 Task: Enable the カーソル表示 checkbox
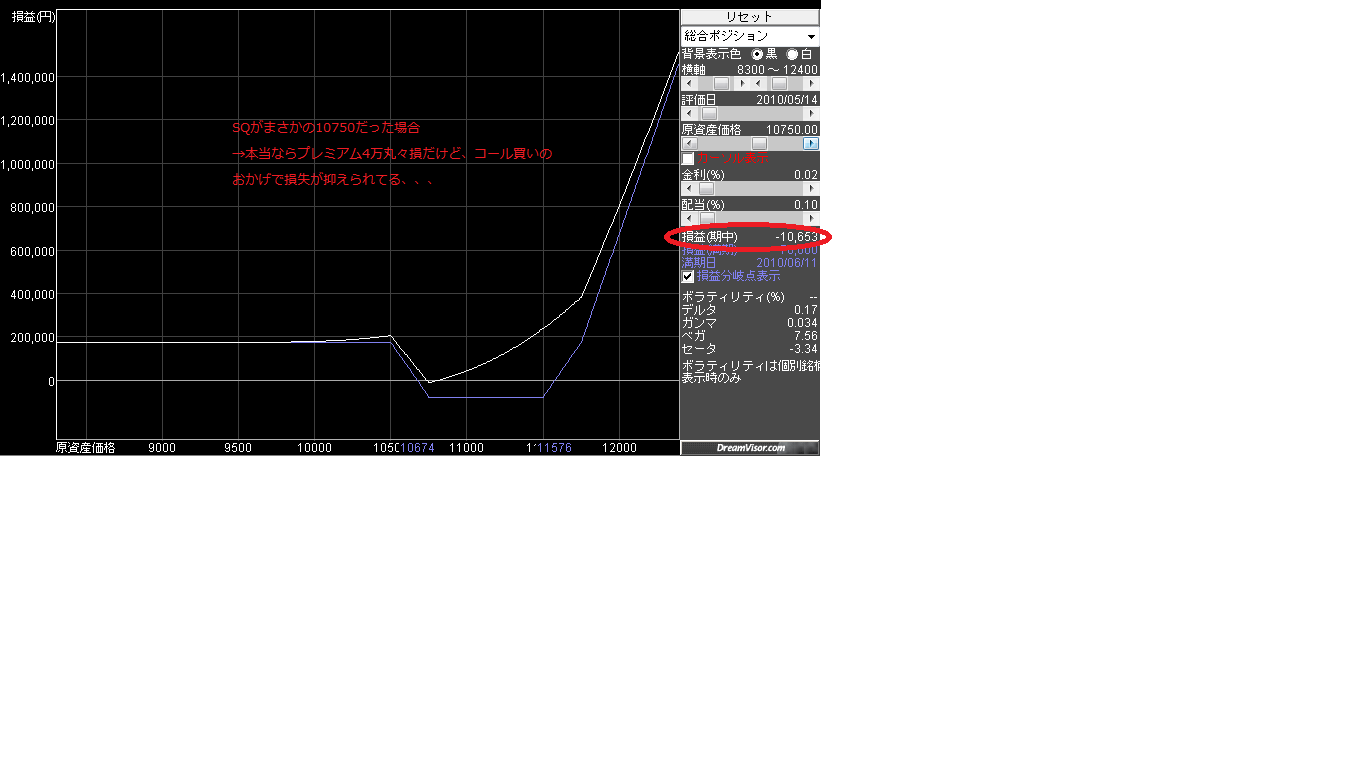(688, 159)
